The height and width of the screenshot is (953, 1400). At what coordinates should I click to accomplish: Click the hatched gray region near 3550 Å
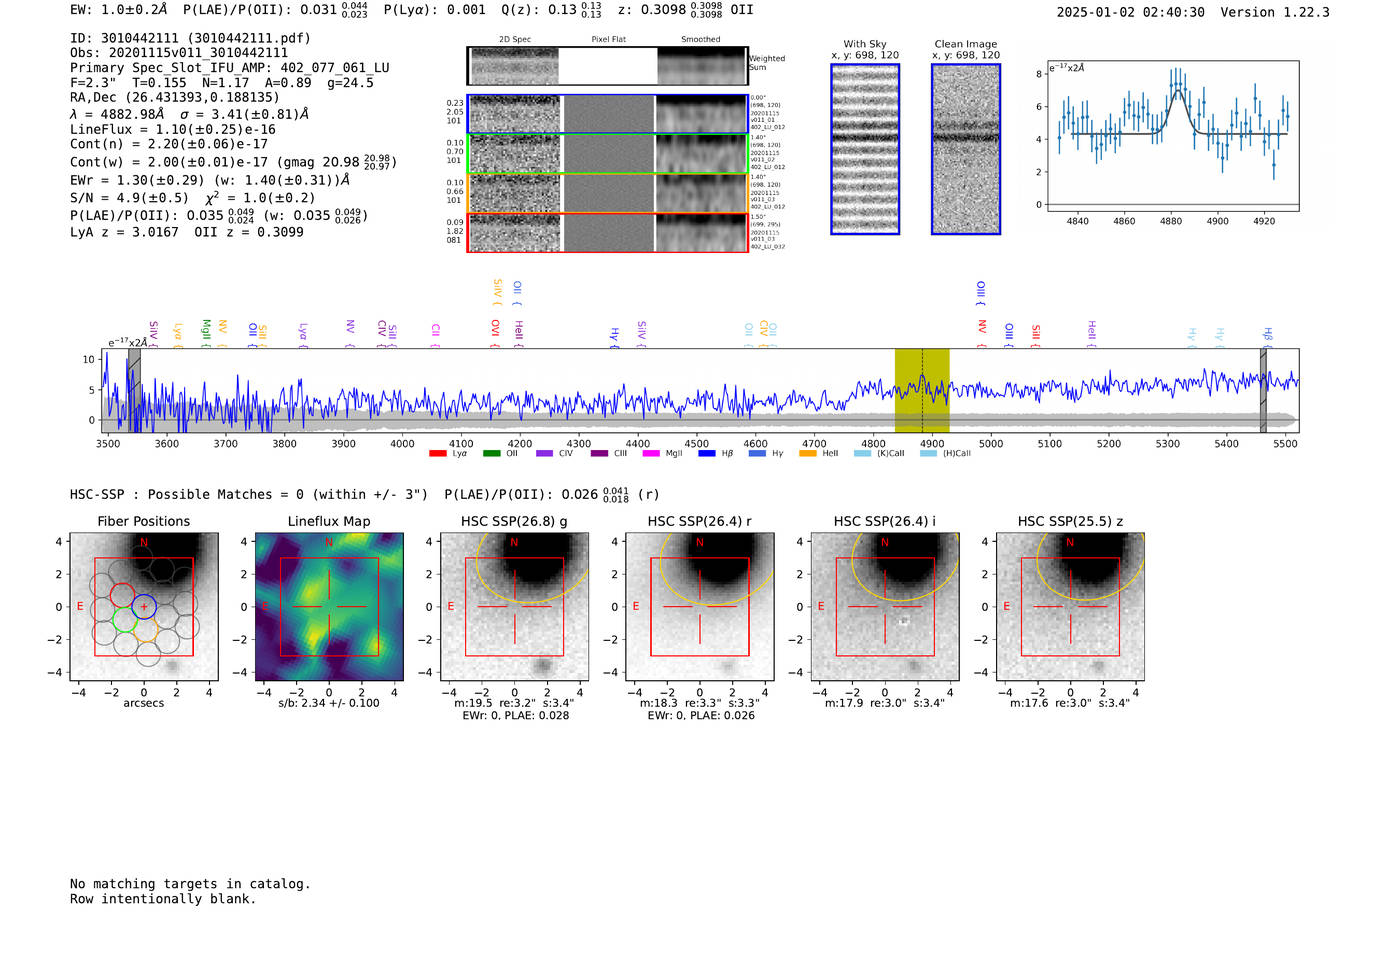coord(134,390)
